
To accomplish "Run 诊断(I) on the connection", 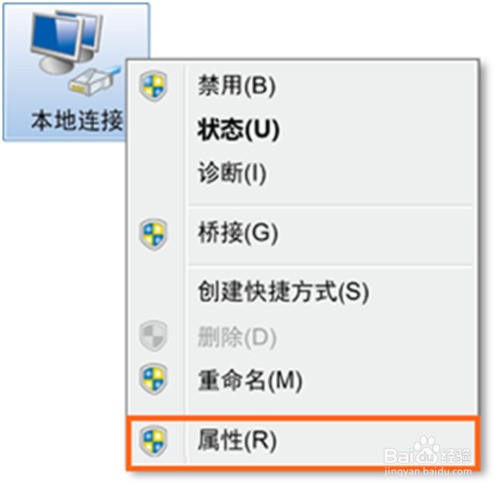I will click(302, 173).
